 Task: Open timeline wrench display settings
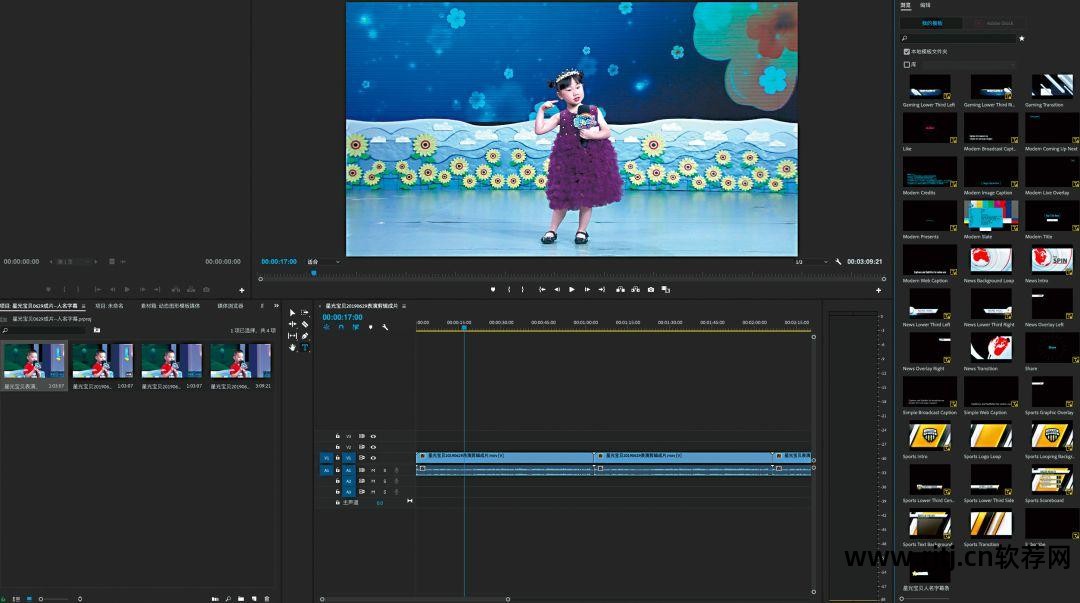click(x=385, y=327)
